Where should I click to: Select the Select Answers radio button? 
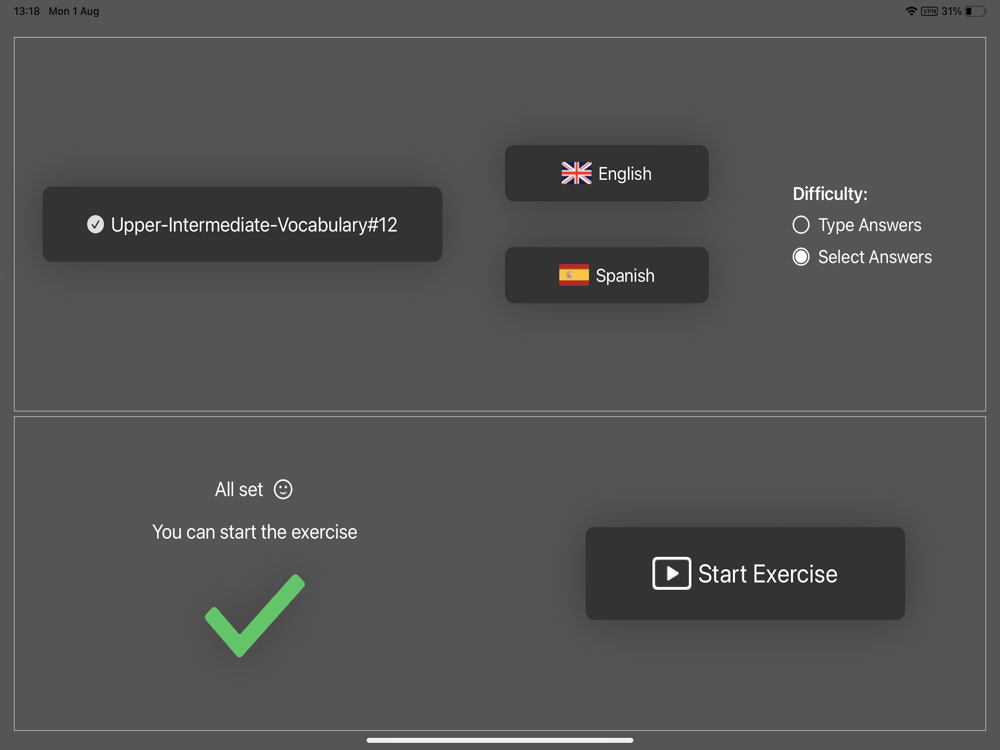[x=801, y=256]
